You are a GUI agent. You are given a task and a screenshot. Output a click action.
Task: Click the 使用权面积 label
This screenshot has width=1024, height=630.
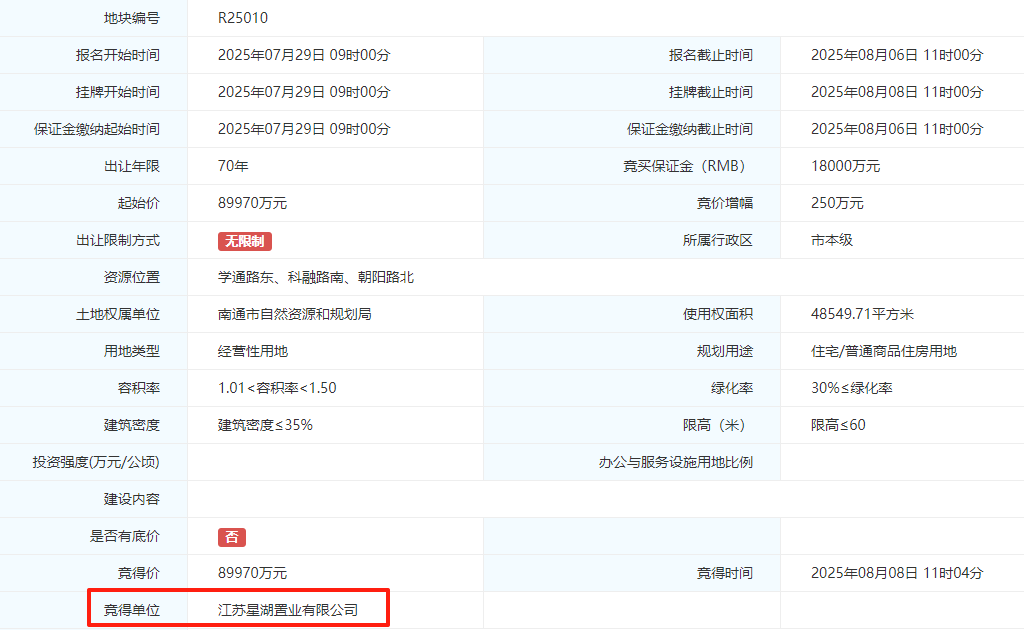pyautogui.click(x=718, y=314)
